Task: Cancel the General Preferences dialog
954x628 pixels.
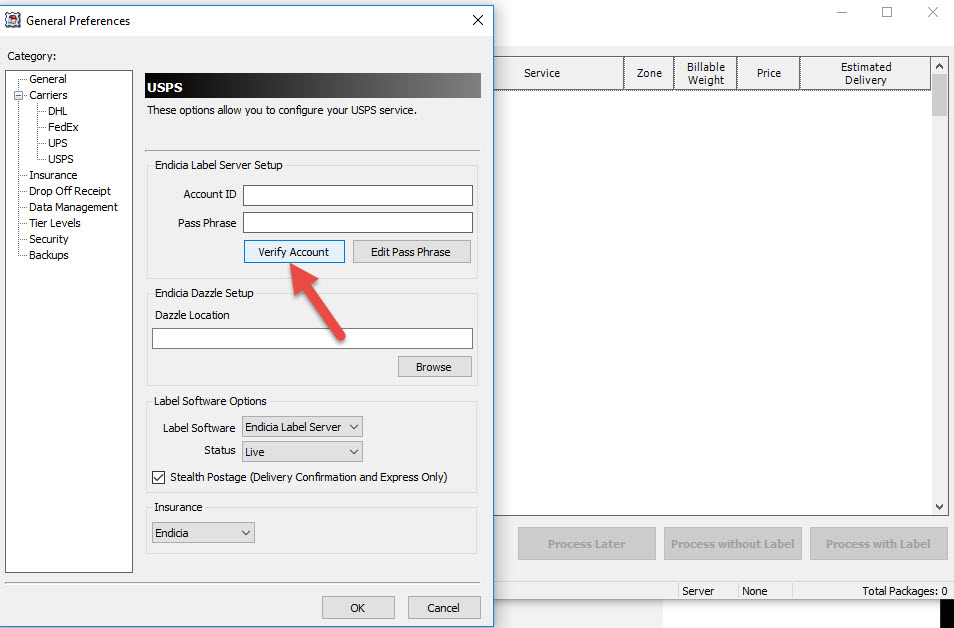Action: [444, 607]
